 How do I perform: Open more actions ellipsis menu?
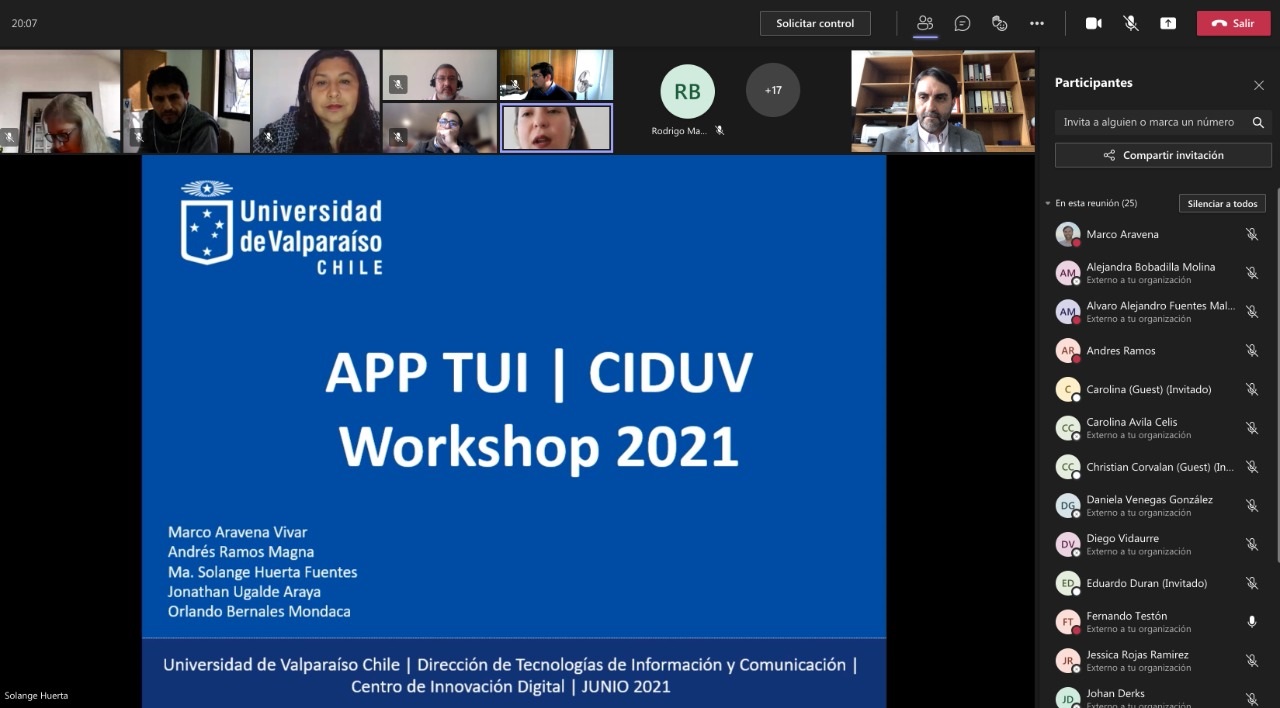1037,23
